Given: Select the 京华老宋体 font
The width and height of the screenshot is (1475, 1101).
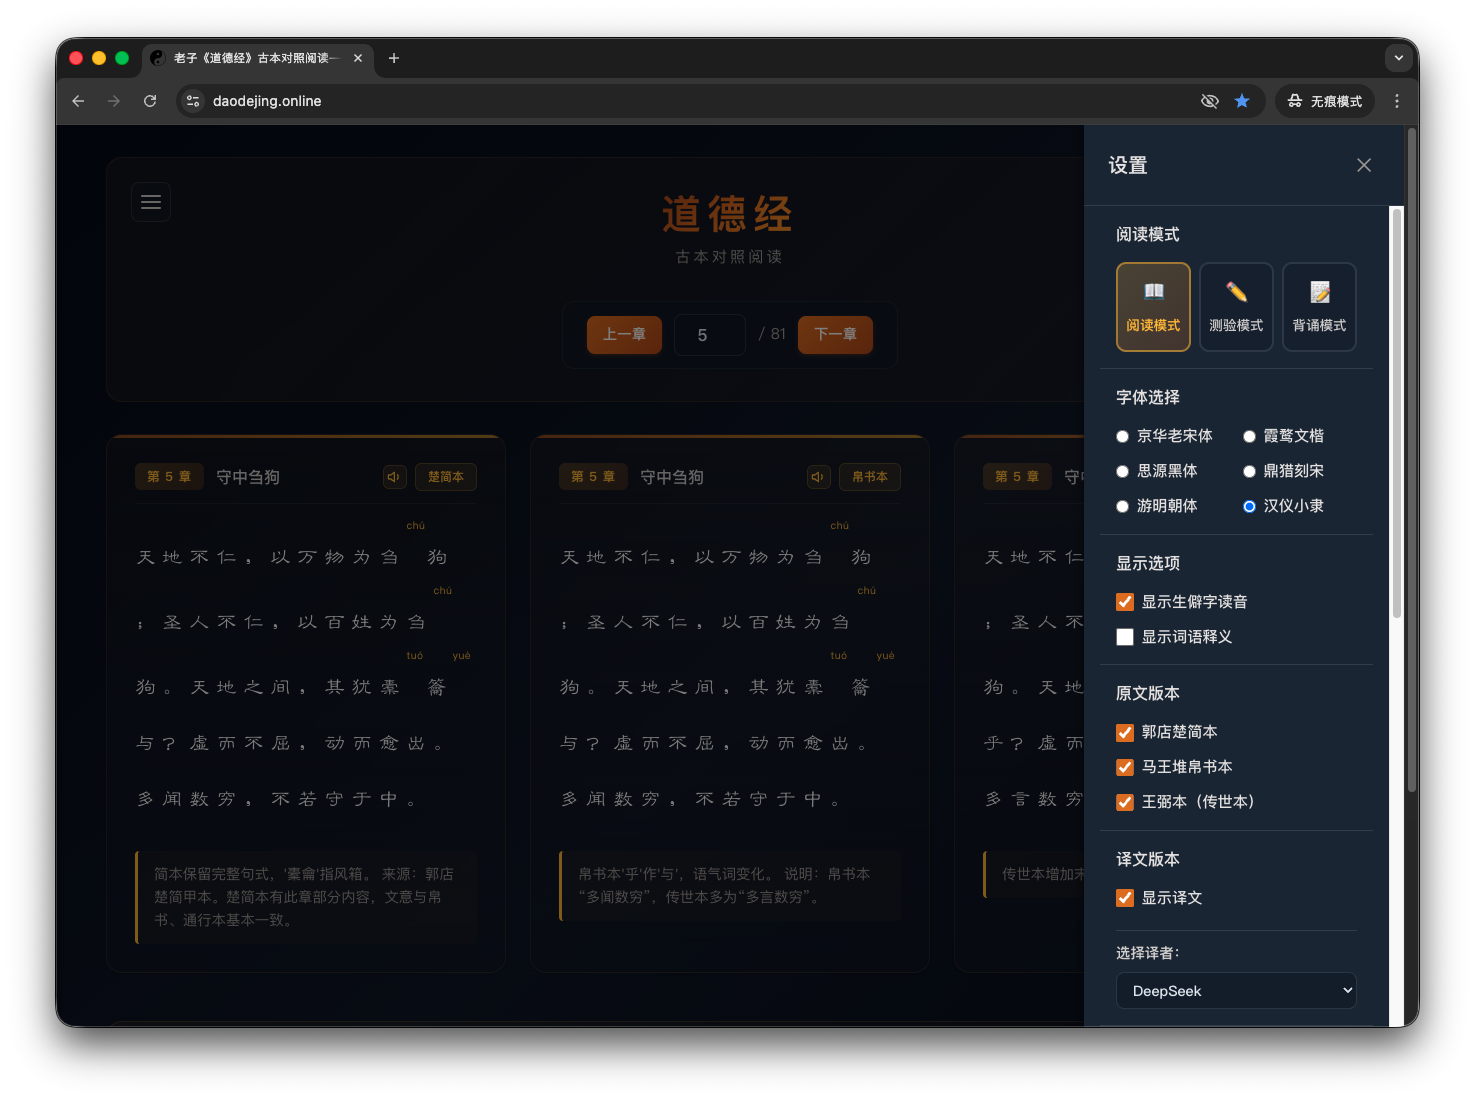Looking at the screenshot, I should coord(1122,436).
